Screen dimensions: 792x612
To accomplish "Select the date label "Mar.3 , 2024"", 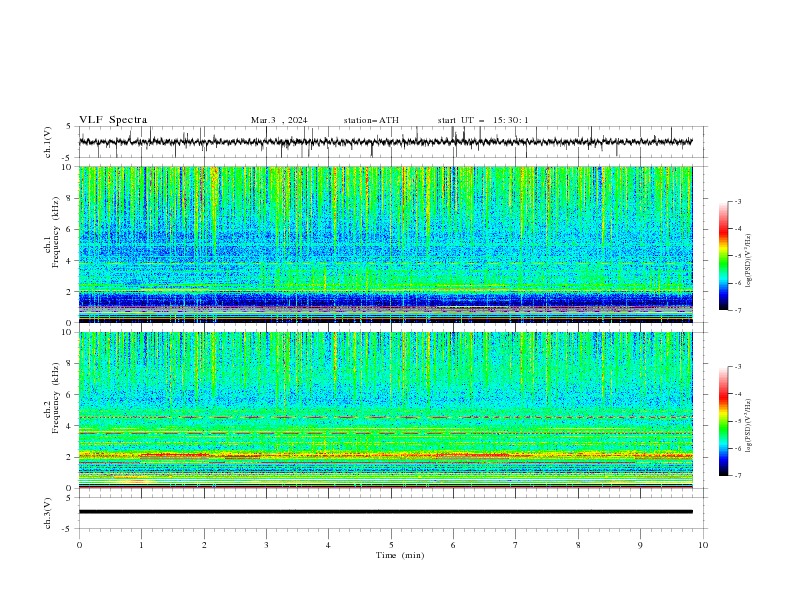I will (279, 120).
